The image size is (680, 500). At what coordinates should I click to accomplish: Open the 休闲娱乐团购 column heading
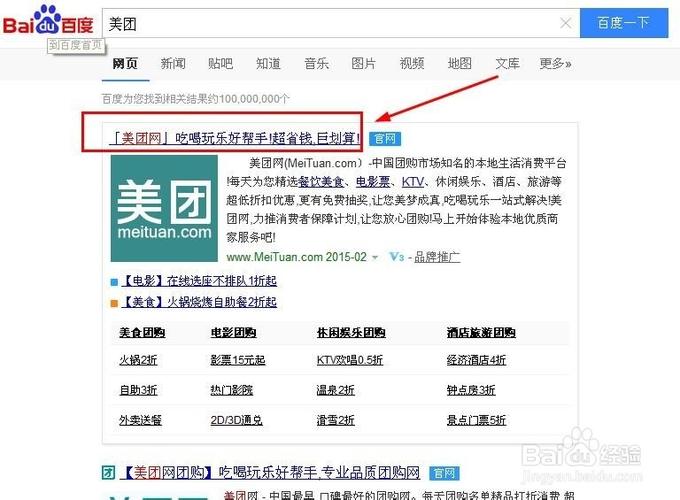click(x=351, y=333)
